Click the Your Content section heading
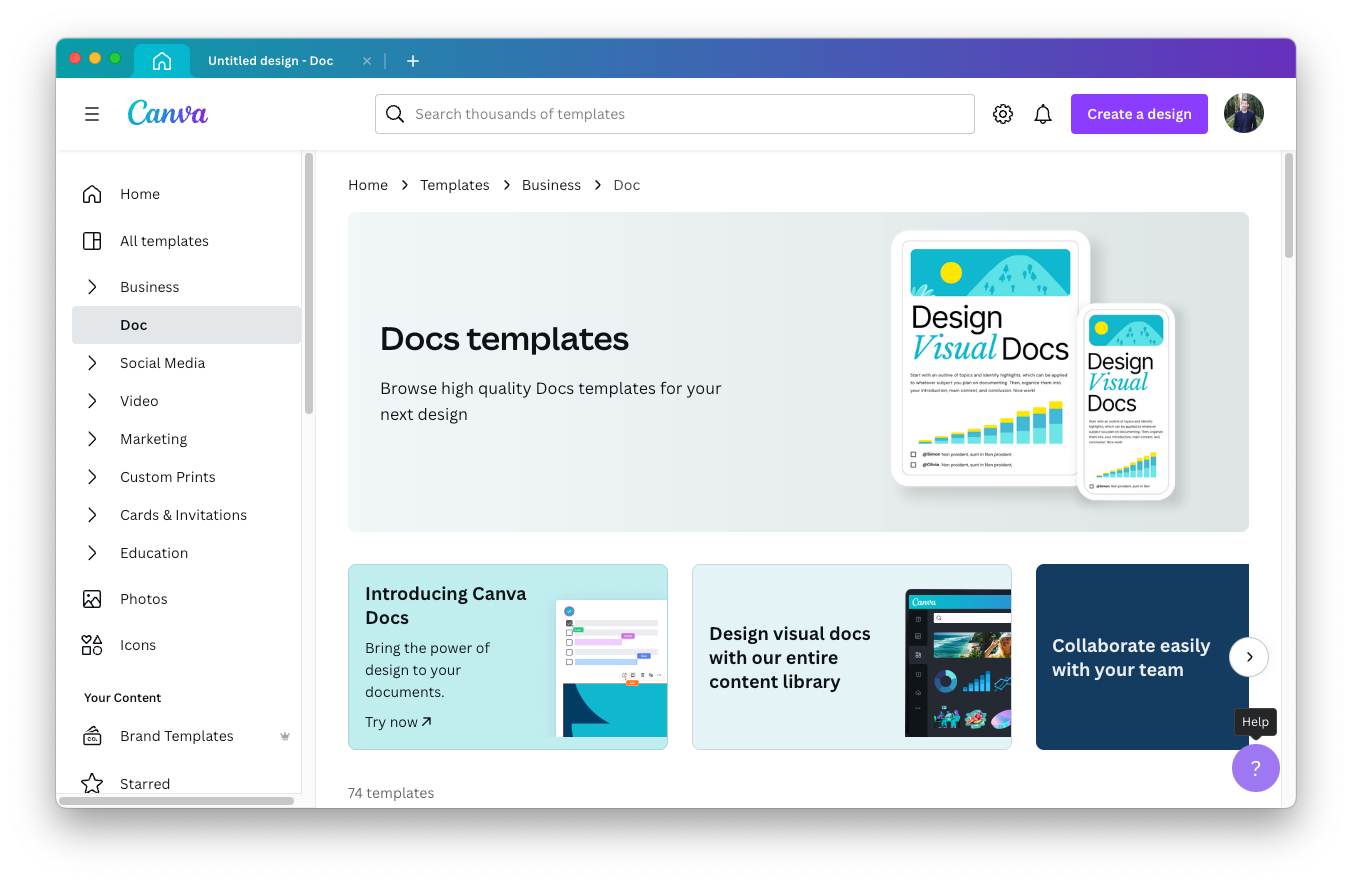Image resolution: width=1352 pixels, height=882 pixels. (123, 698)
